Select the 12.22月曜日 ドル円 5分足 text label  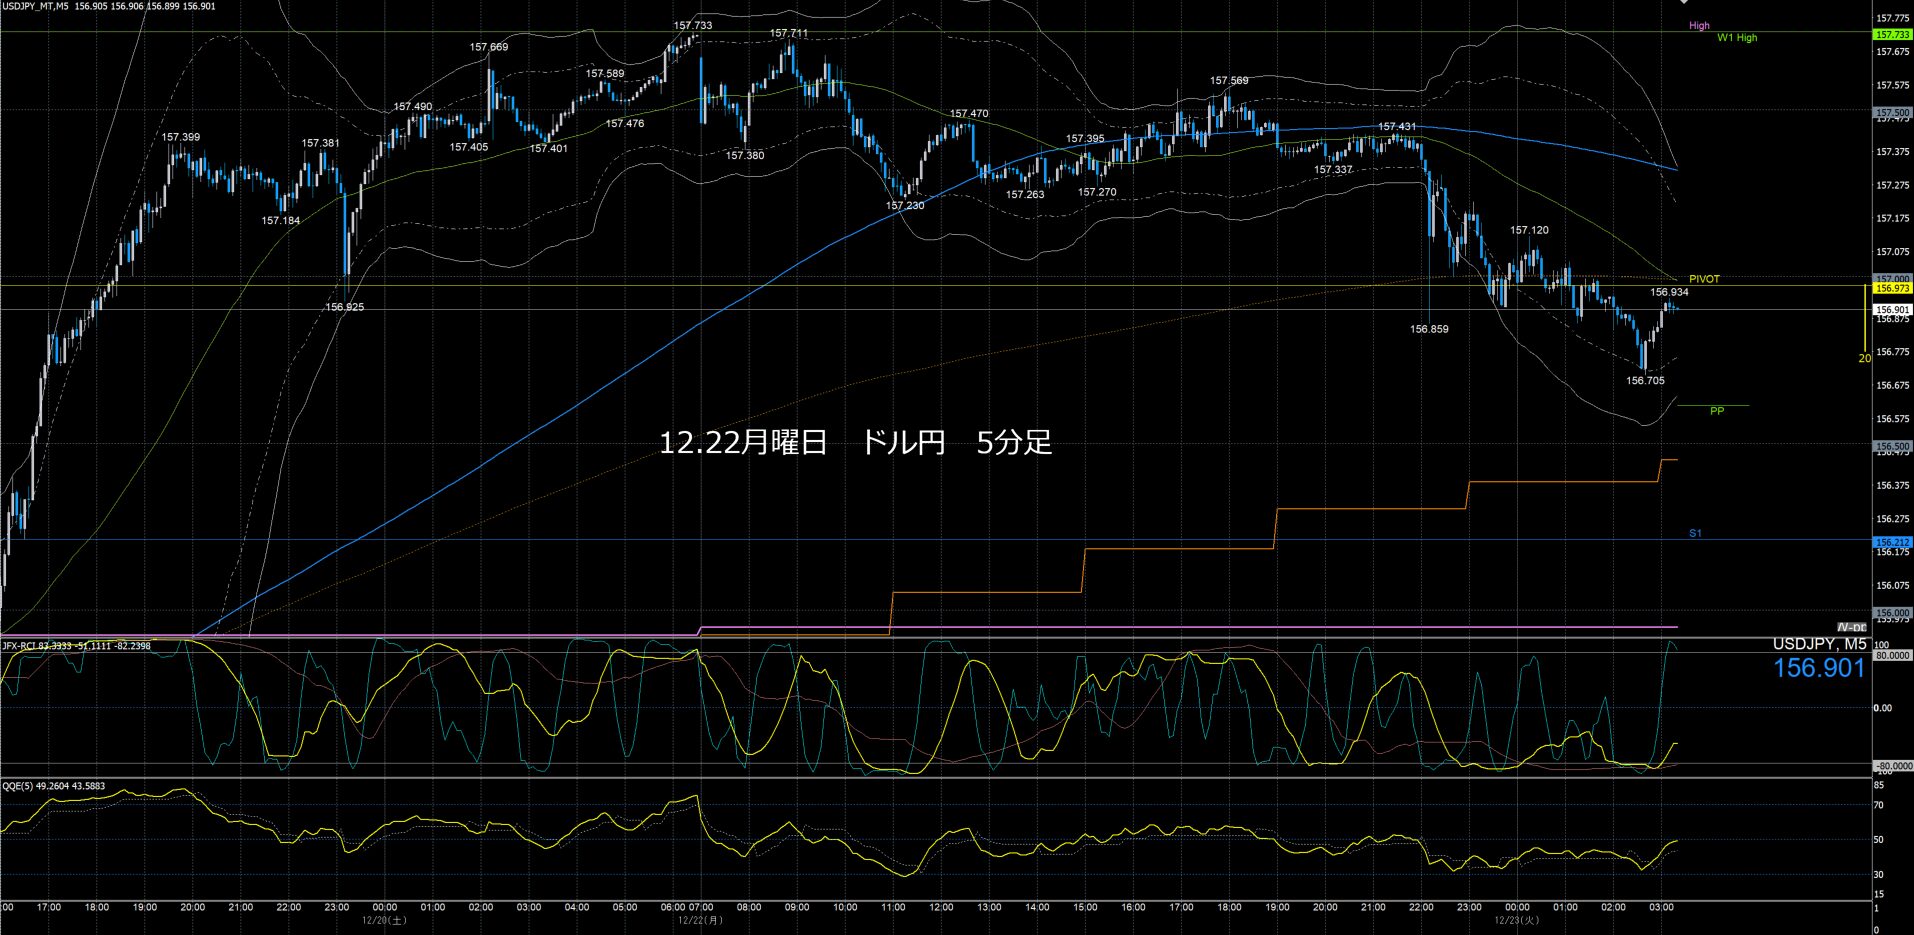point(855,443)
